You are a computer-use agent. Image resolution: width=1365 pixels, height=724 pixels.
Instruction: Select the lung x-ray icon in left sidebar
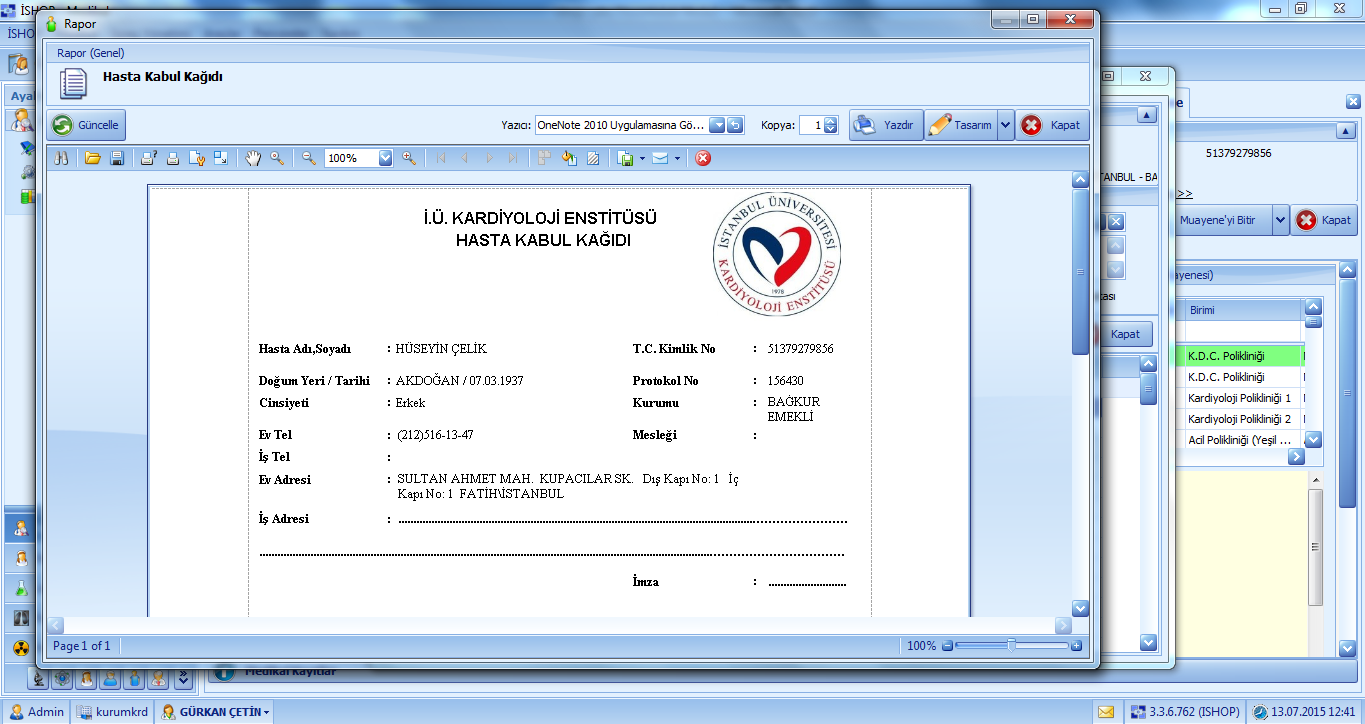21,617
